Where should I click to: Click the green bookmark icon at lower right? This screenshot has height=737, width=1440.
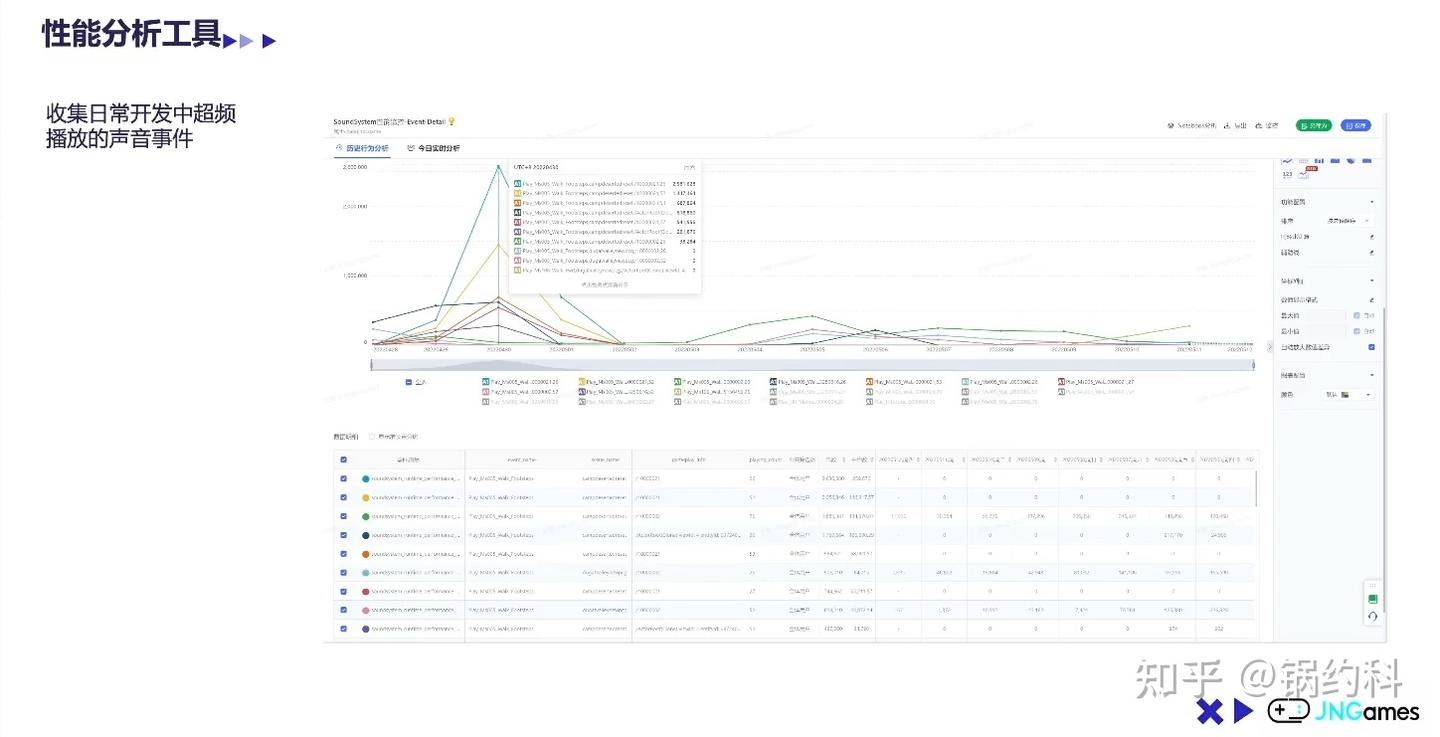click(1373, 599)
